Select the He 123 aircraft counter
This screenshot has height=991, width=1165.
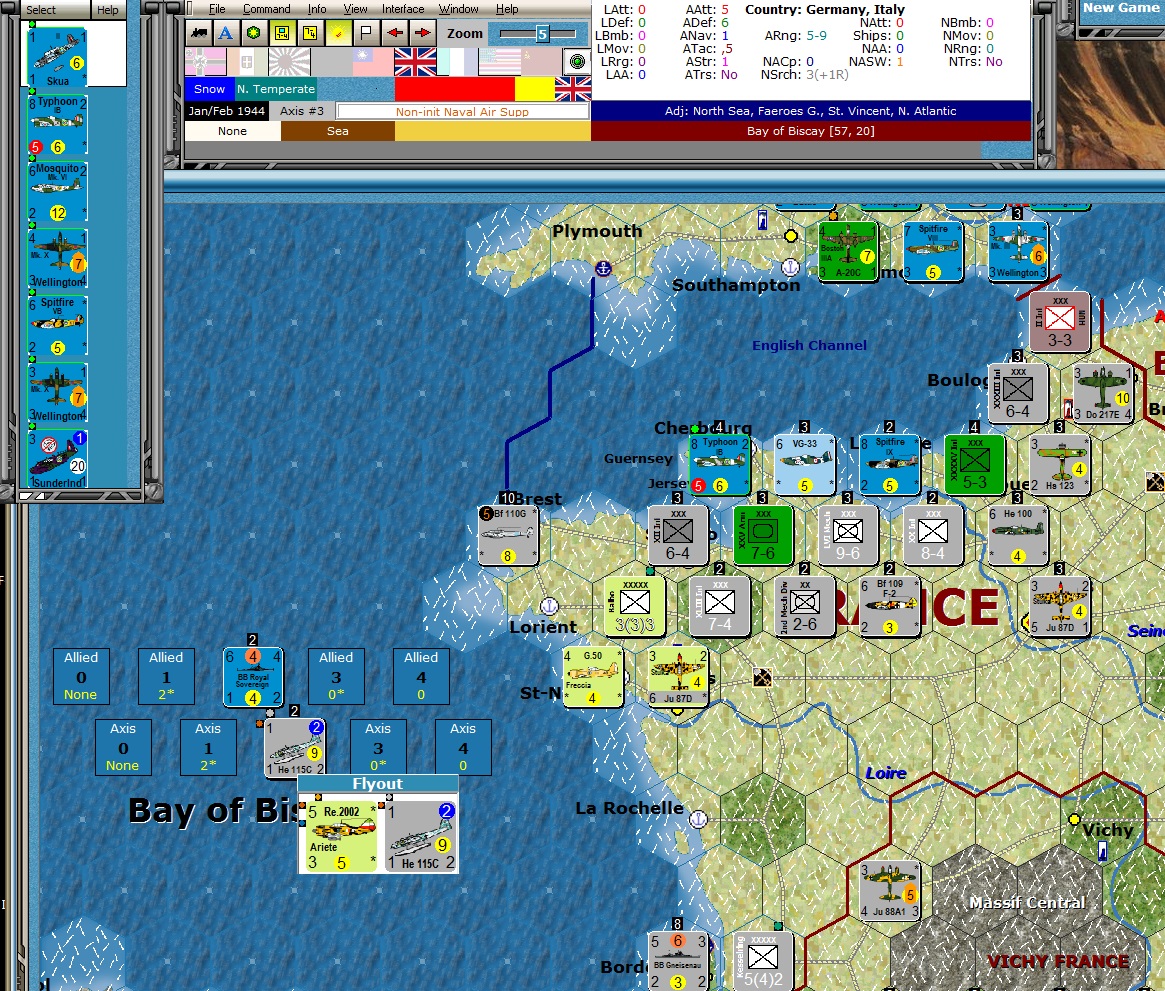1059,465
